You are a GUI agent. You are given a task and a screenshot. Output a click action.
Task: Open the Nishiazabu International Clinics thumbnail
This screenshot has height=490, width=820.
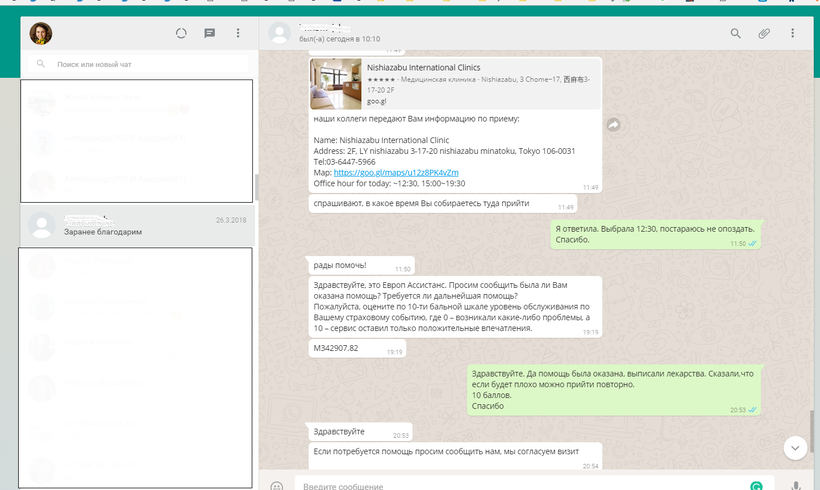tap(336, 83)
